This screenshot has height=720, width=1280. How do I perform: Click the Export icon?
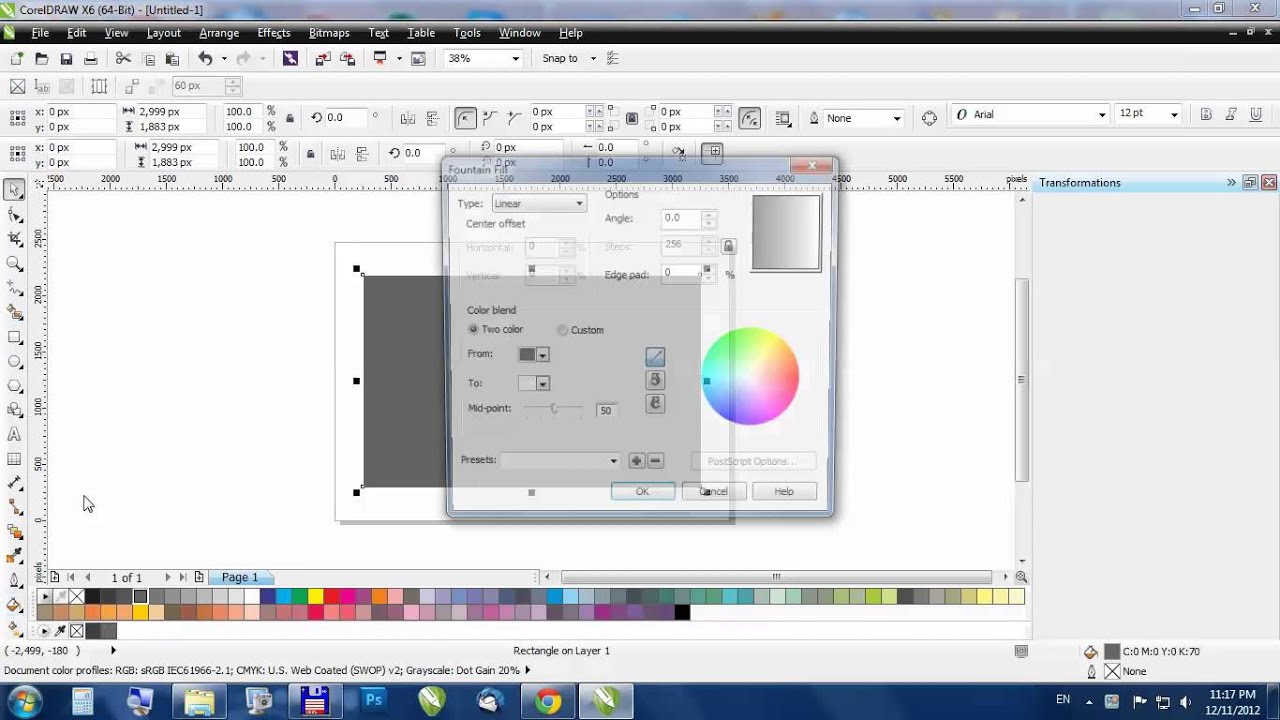click(x=347, y=59)
